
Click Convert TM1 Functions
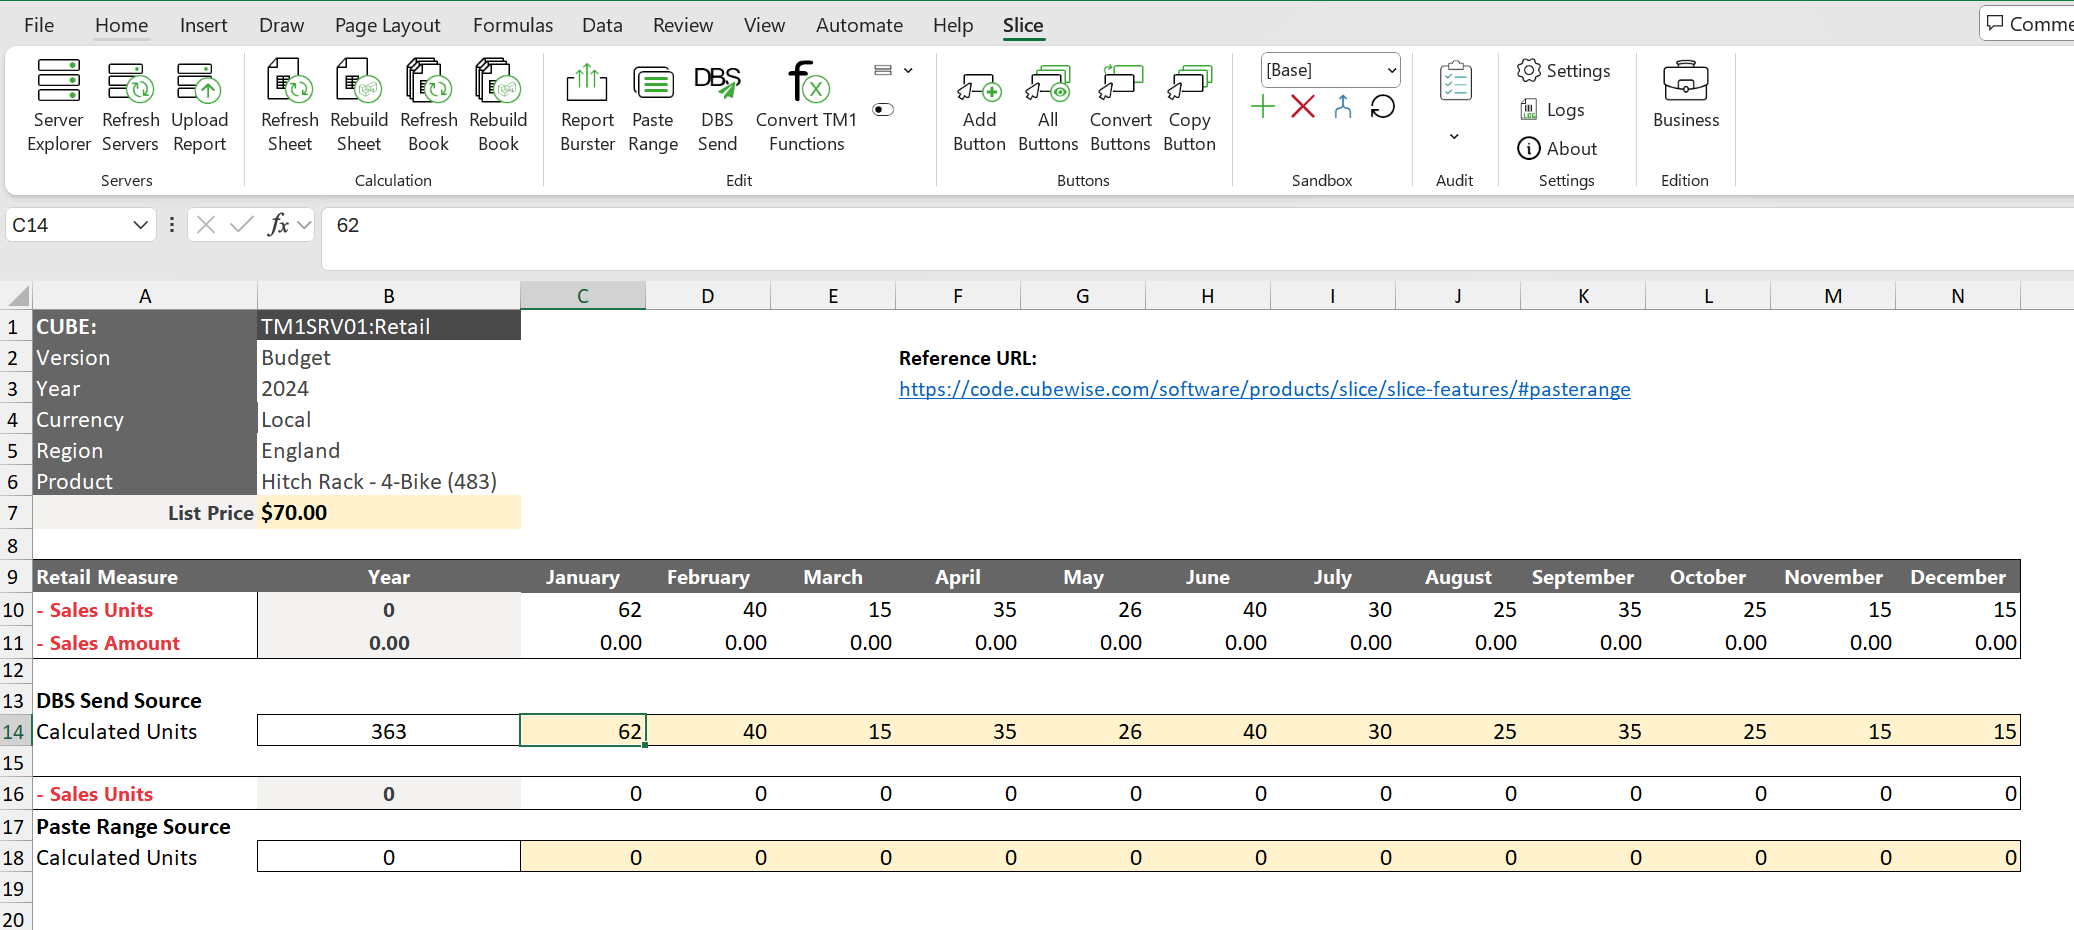[x=806, y=106]
